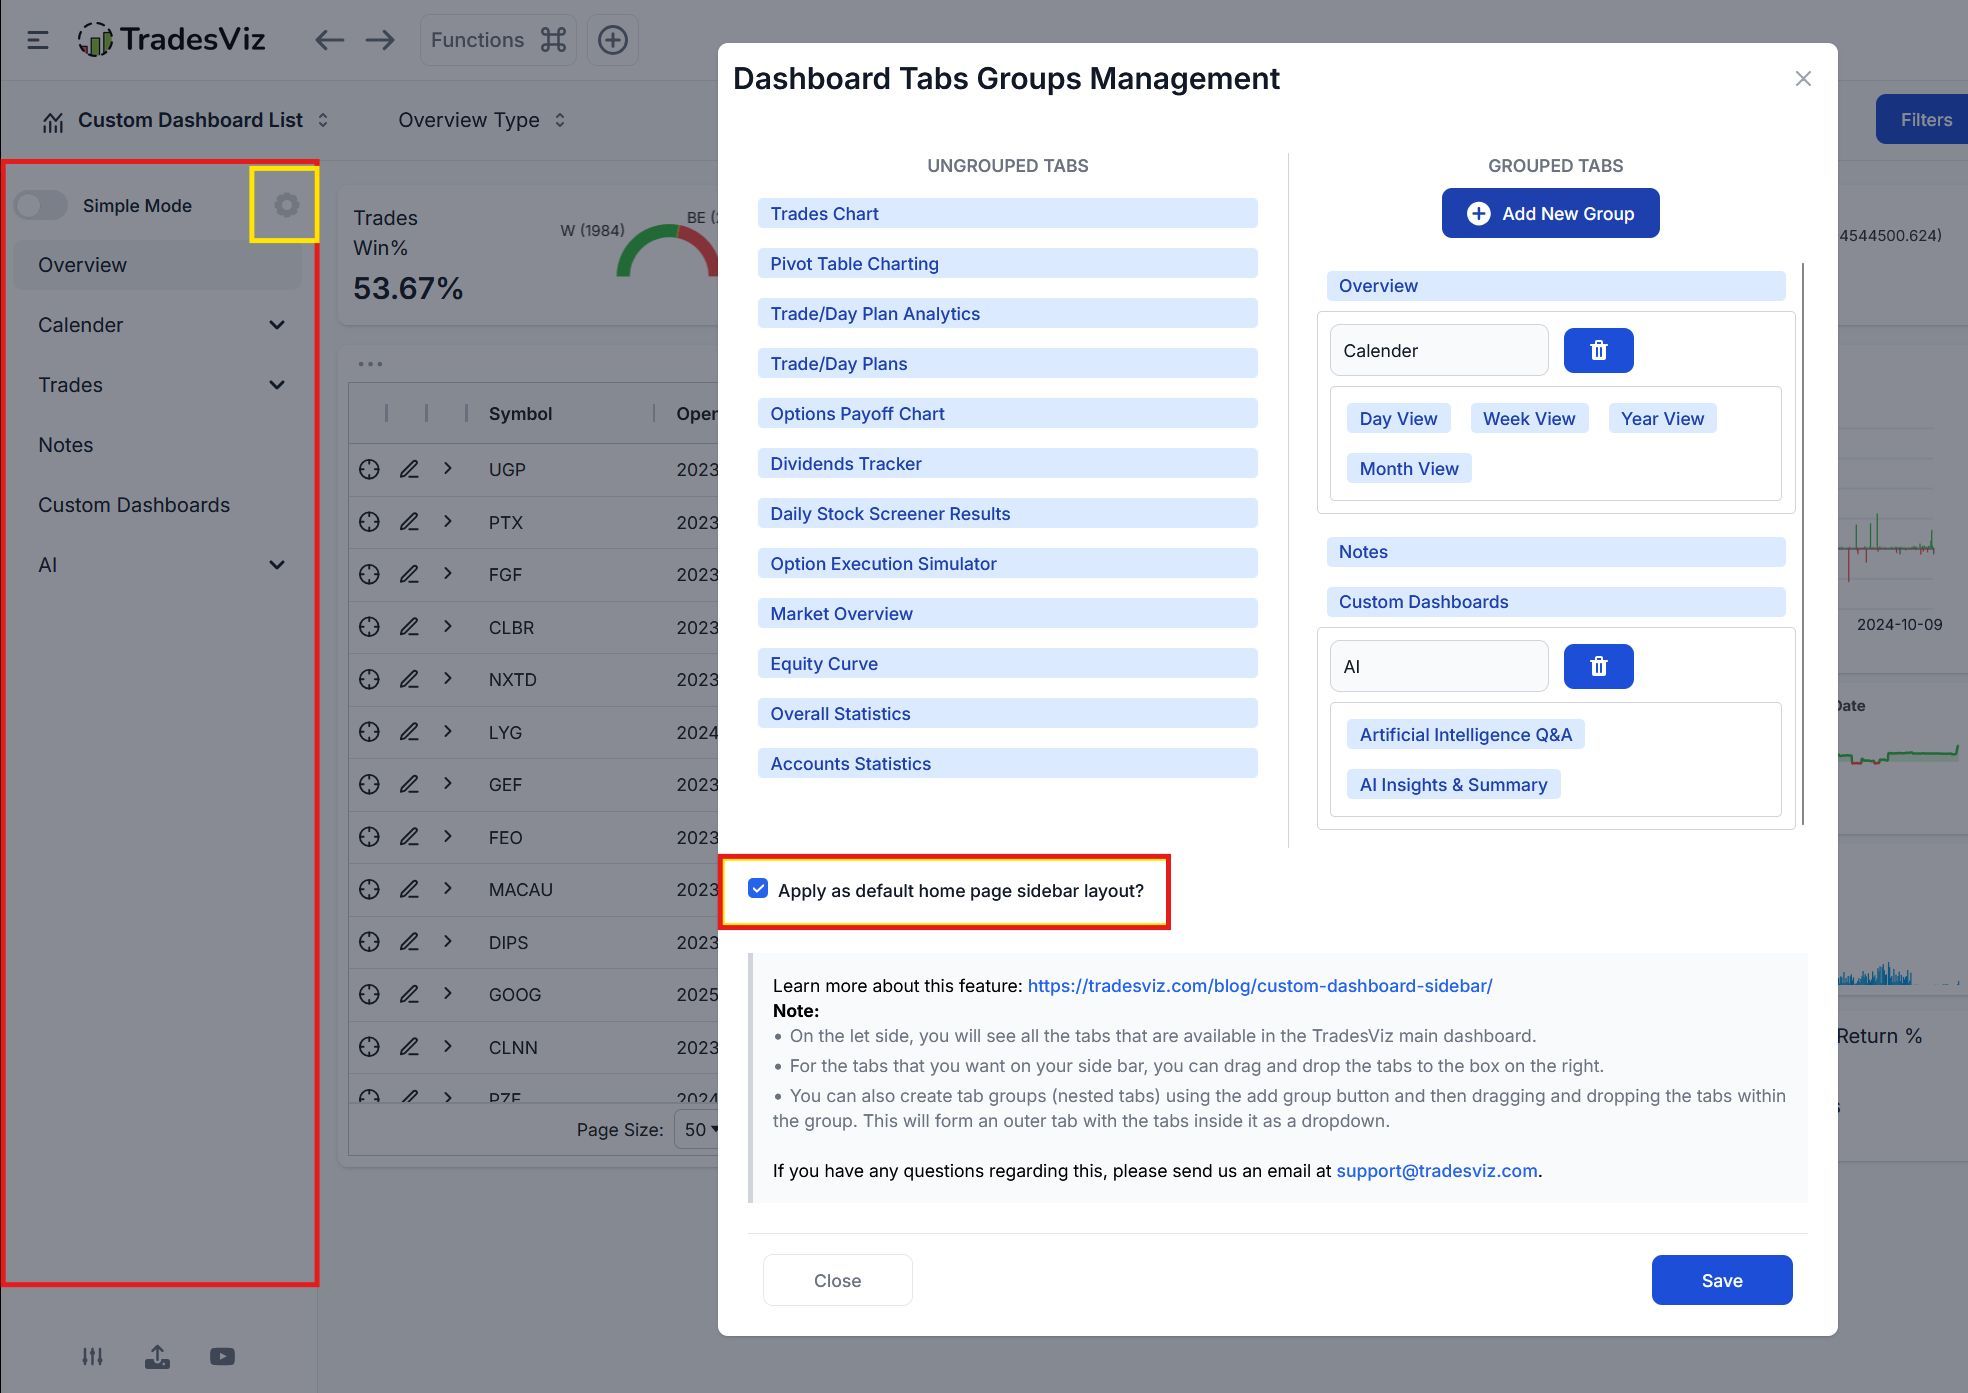
Task: Delete the Calender group with trash icon
Action: point(1597,351)
